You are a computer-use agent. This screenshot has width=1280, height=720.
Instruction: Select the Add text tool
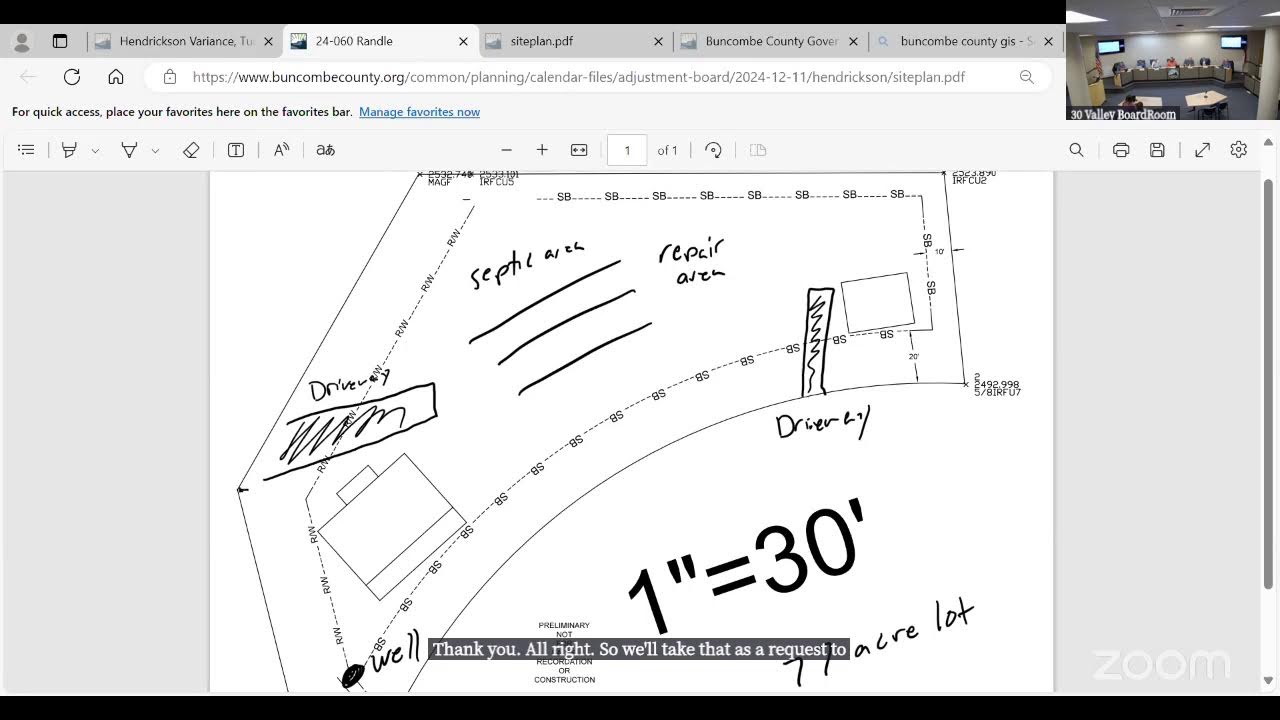coord(236,150)
